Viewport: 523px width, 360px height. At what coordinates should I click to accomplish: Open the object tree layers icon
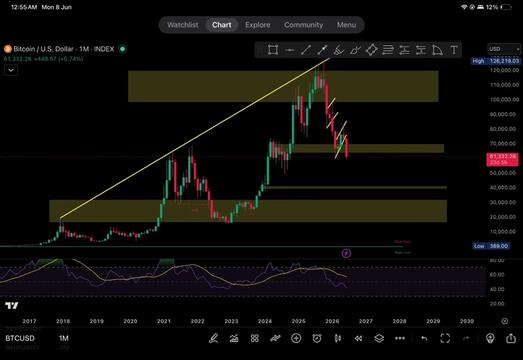pyautogui.click(x=379, y=338)
